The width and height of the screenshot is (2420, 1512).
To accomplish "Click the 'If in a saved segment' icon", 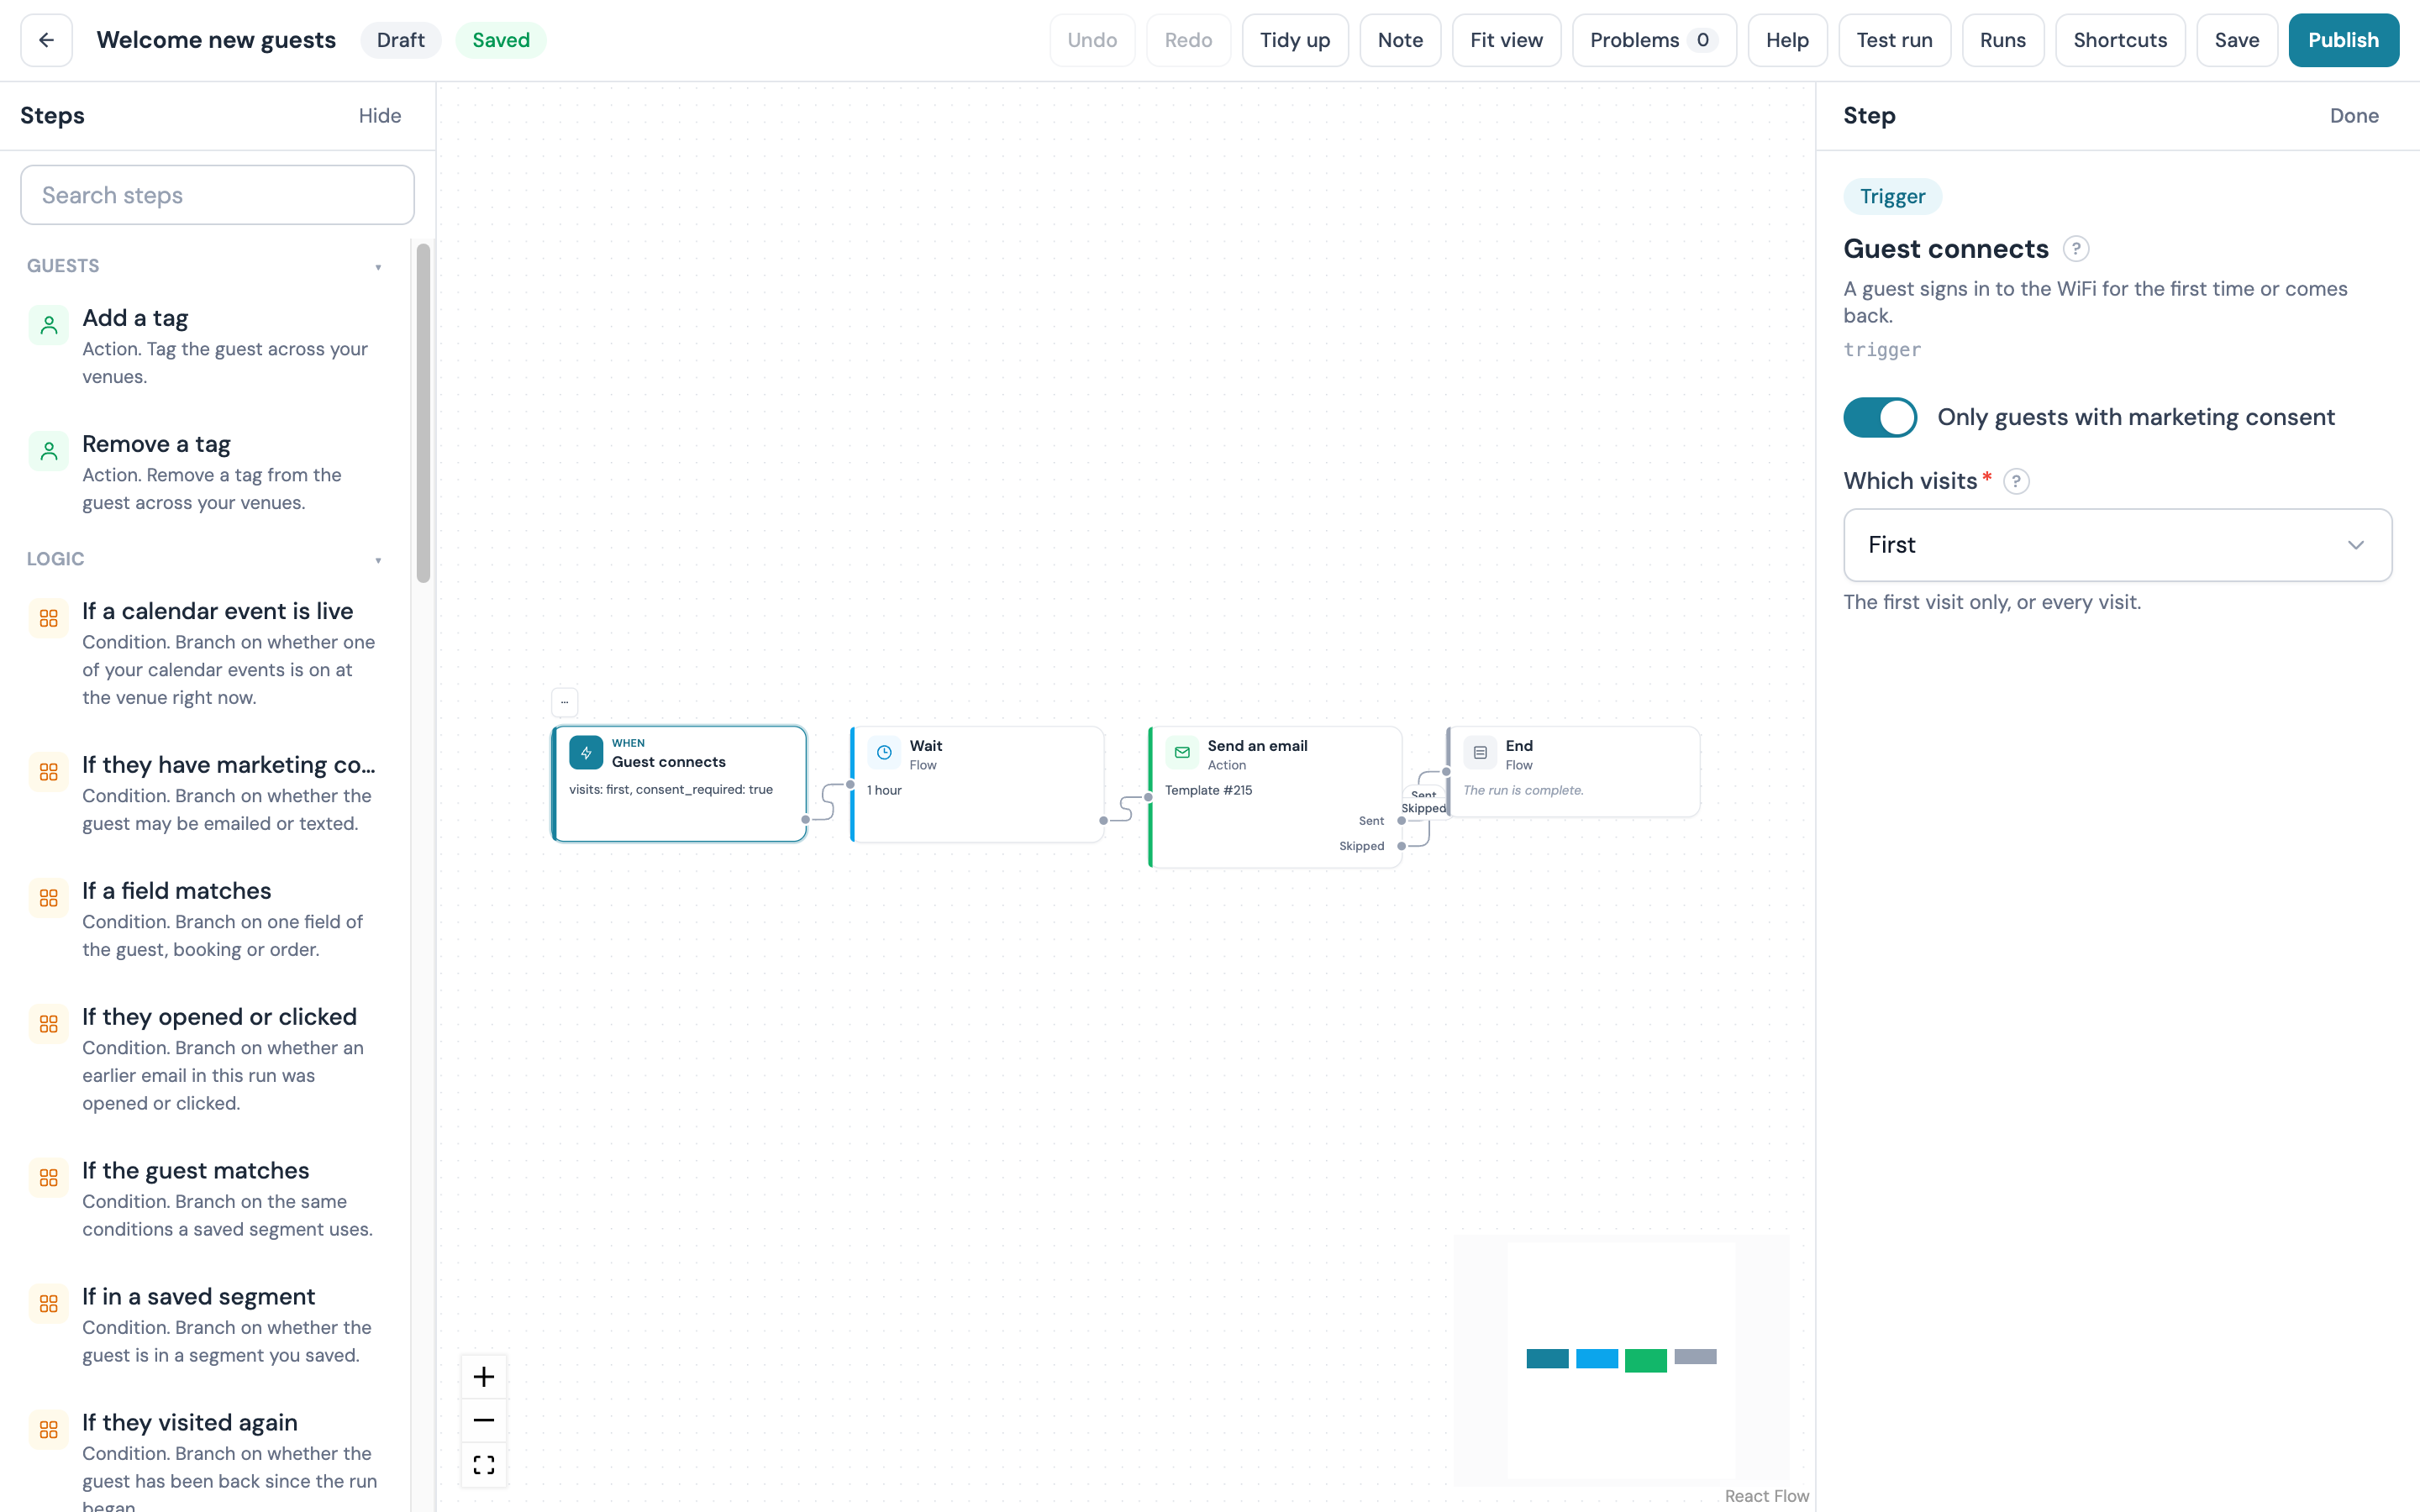I will [49, 1304].
